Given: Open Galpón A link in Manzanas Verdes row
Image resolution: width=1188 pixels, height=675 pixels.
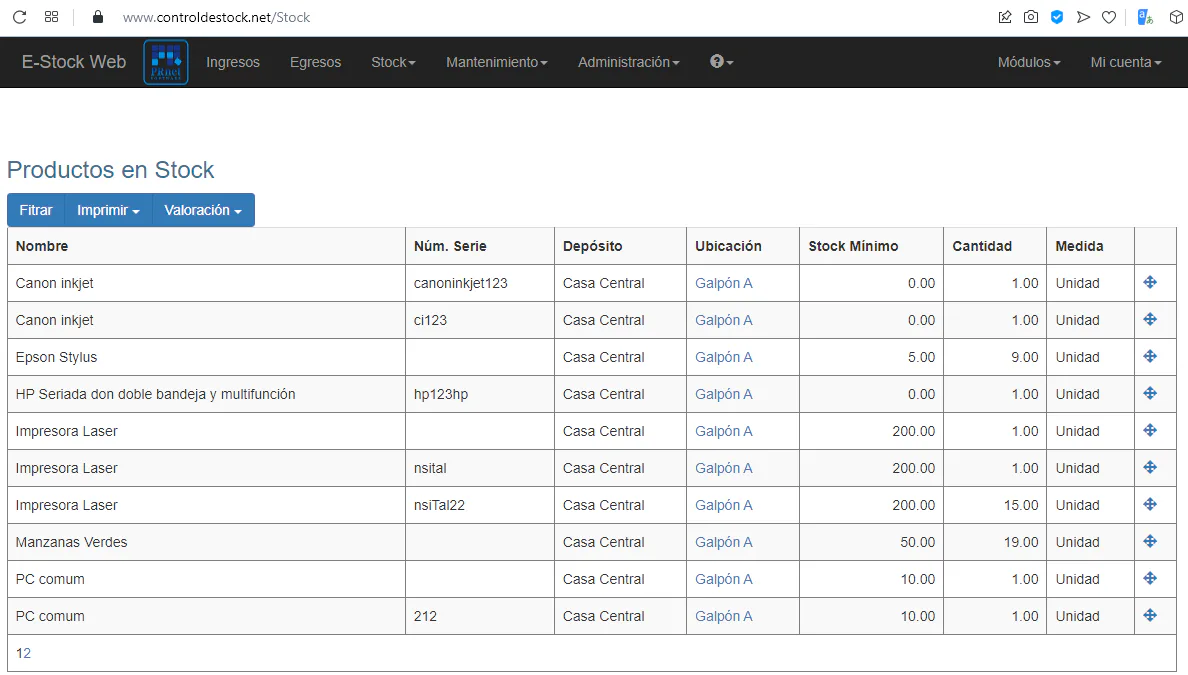Looking at the screenshot, I should click(724, 542).
